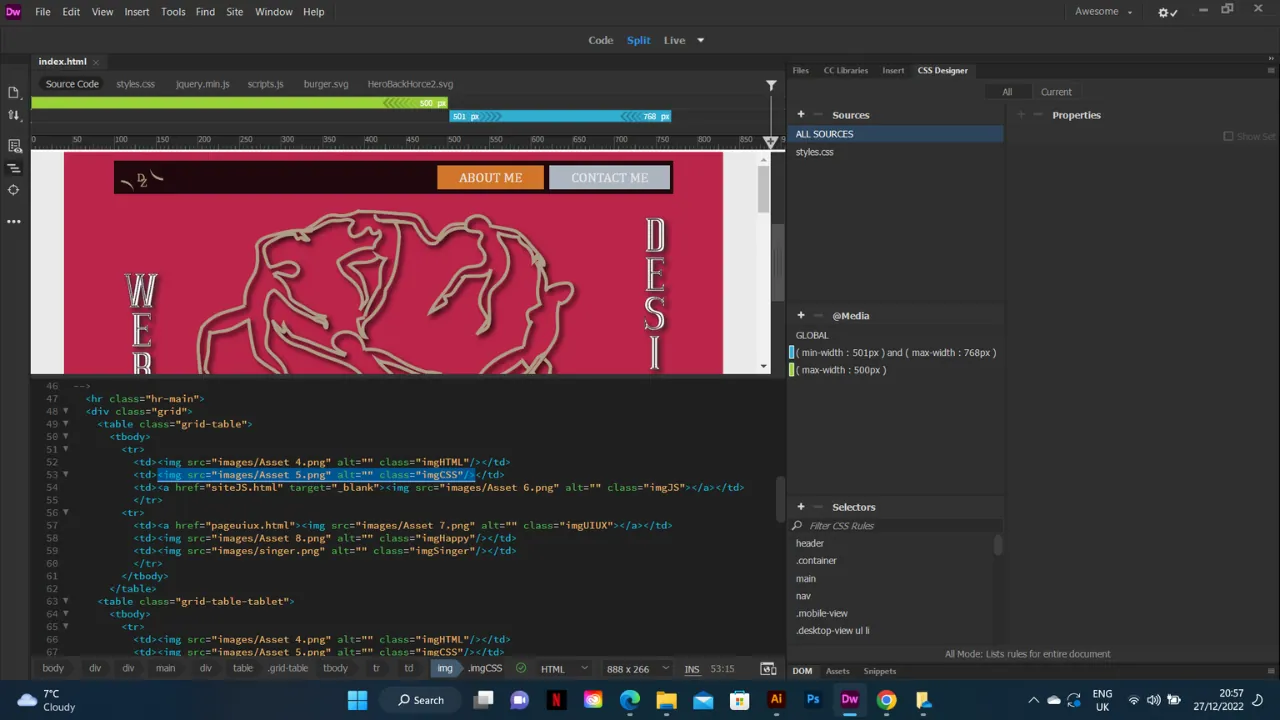Switch CSS Designer to All mode

coord(1007,92)
